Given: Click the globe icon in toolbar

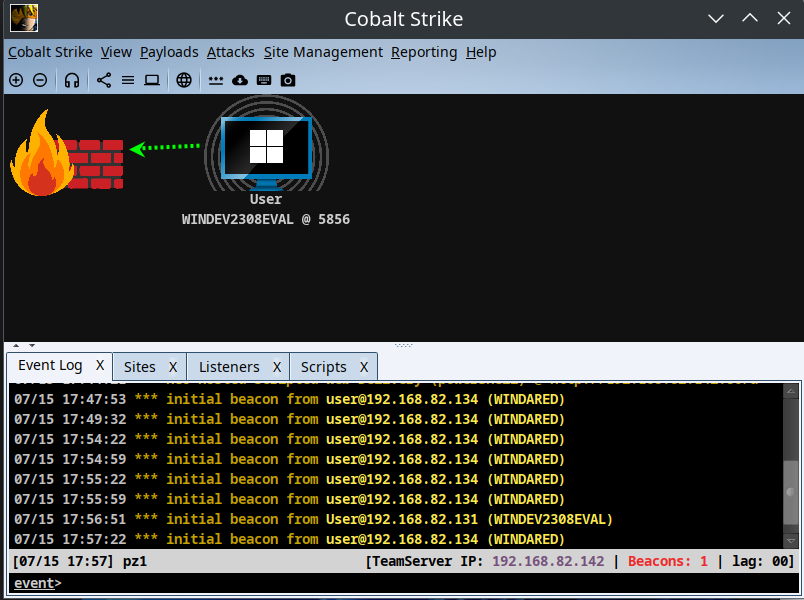Looking at the screenshot, I should [x=184, y=80].
